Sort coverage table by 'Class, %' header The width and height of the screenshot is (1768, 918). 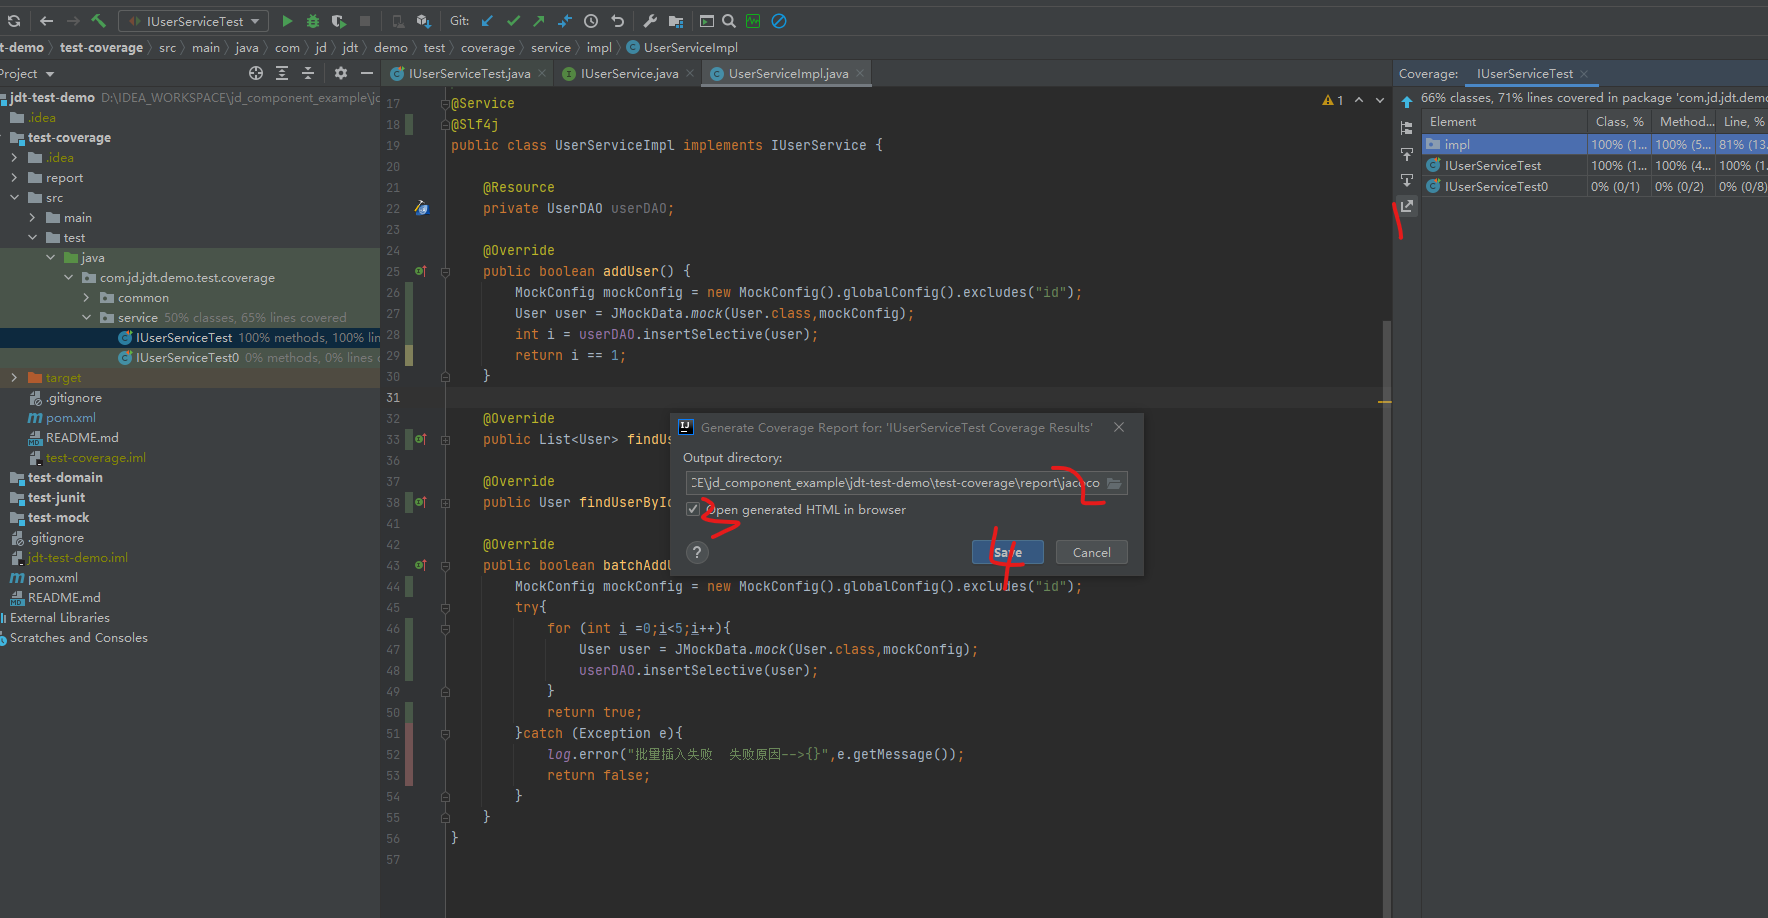[1619, 122]
